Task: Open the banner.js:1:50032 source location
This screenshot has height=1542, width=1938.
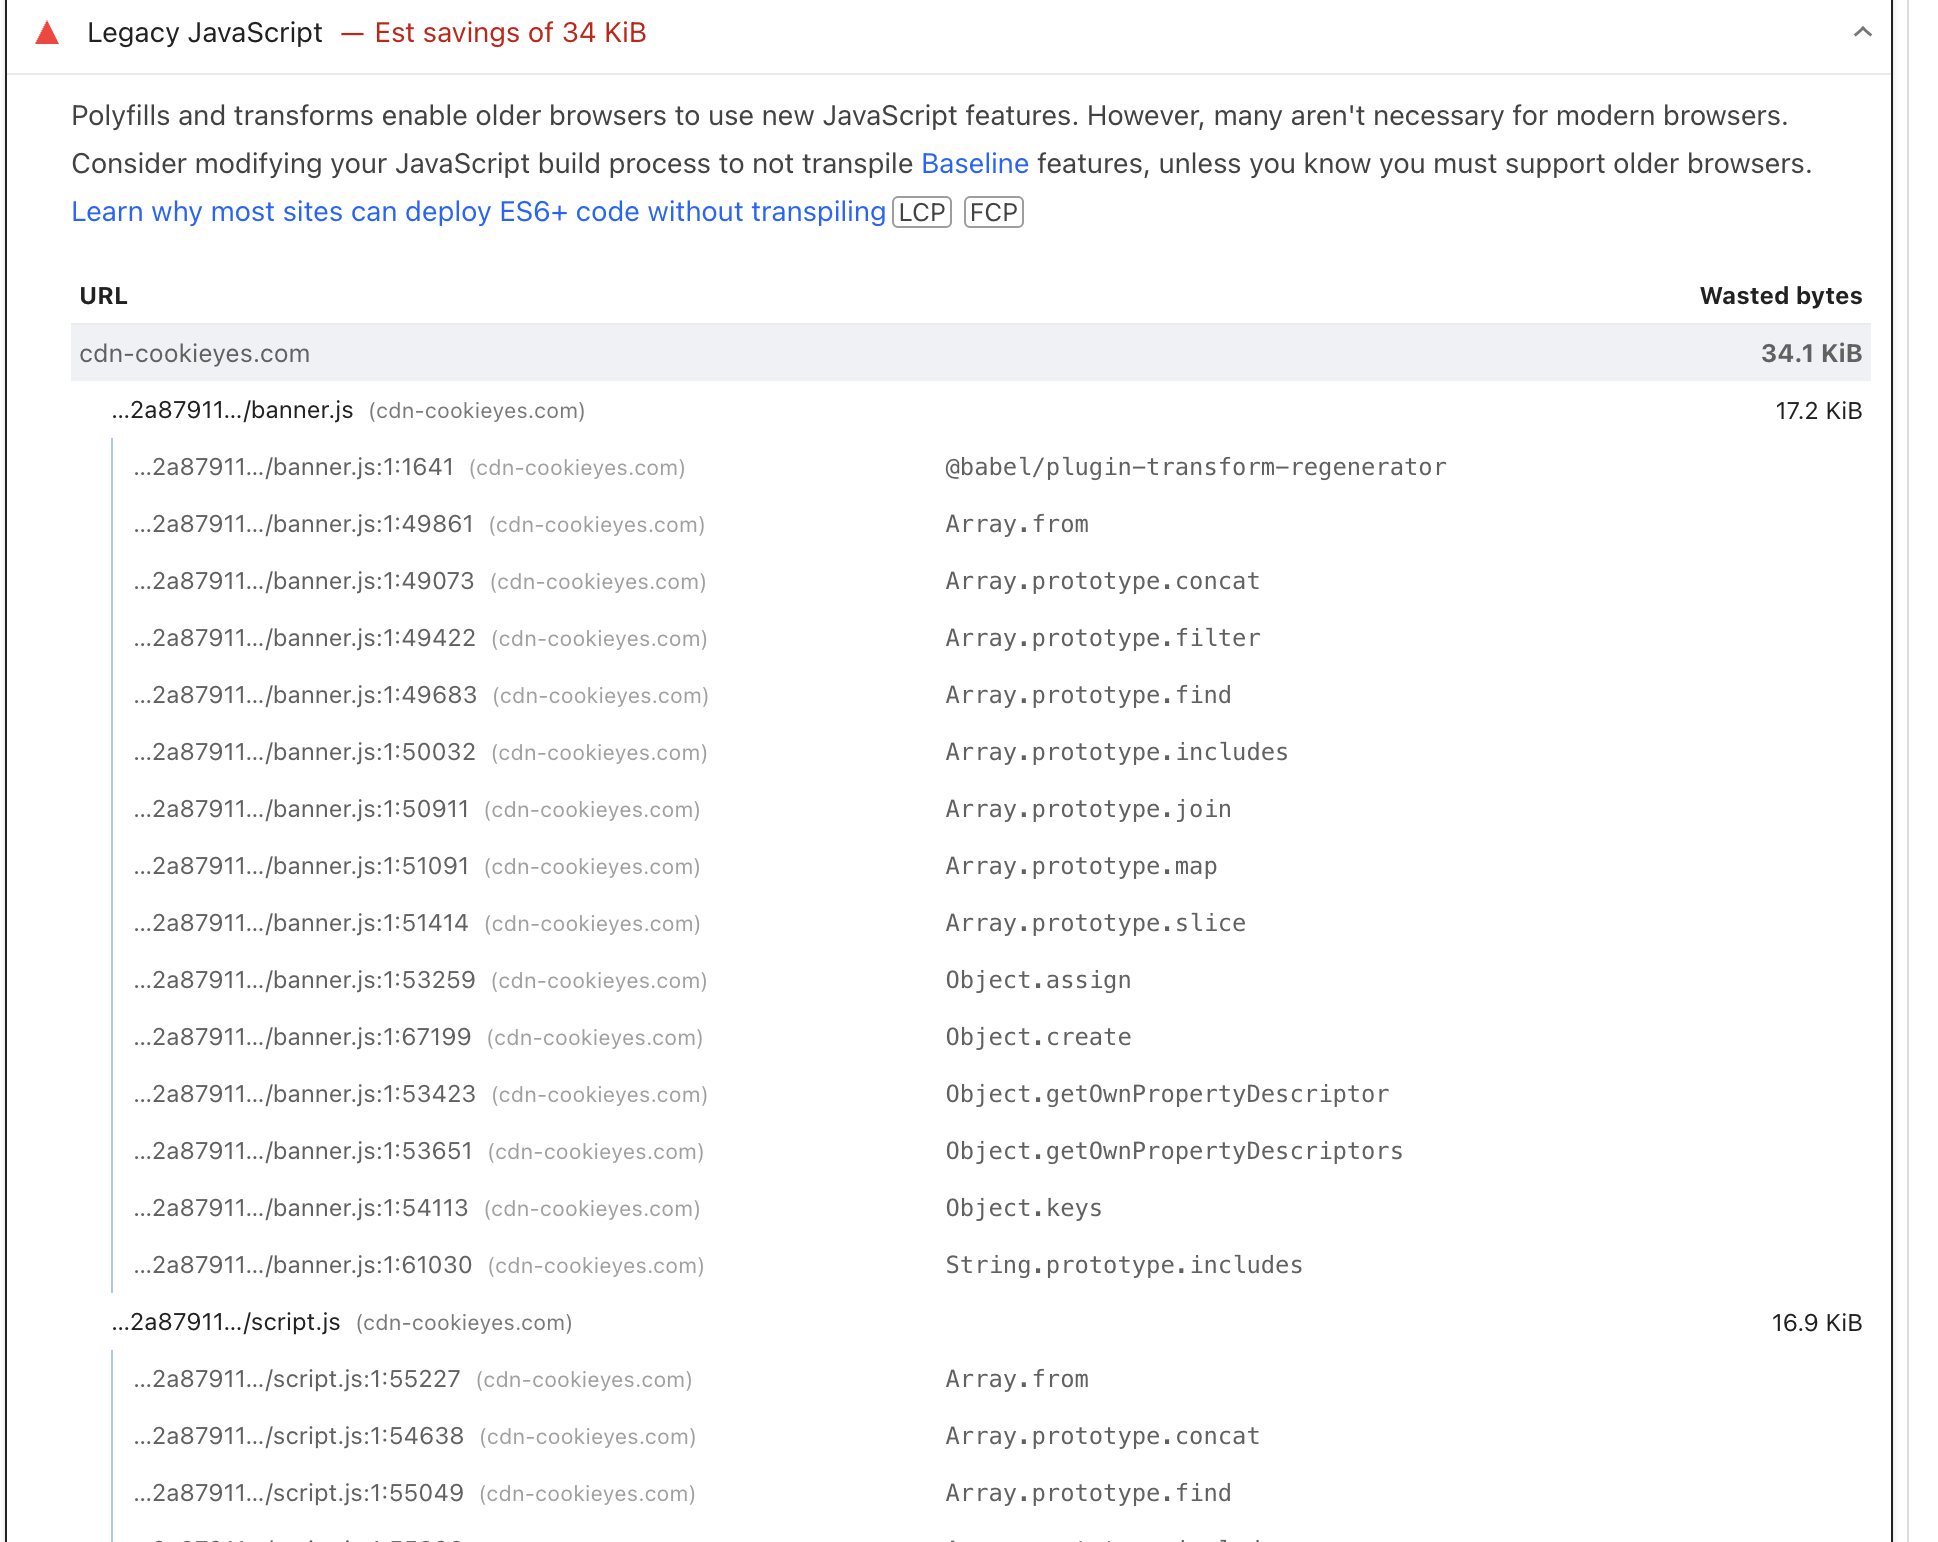Action: (x=305, y=752)
